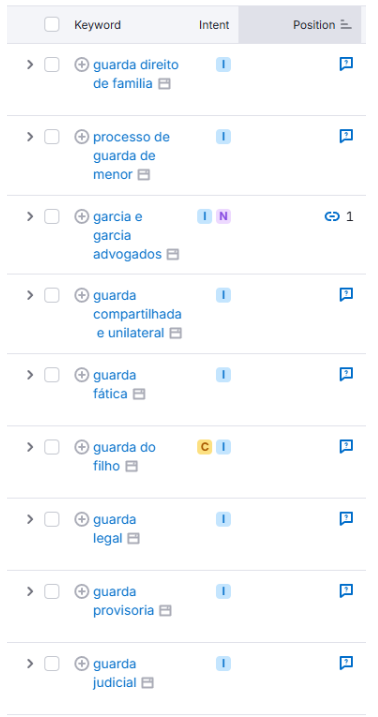378x717 pixels.
Task: Tick the select-all checkbox in header
Action: tap(52, 25)
